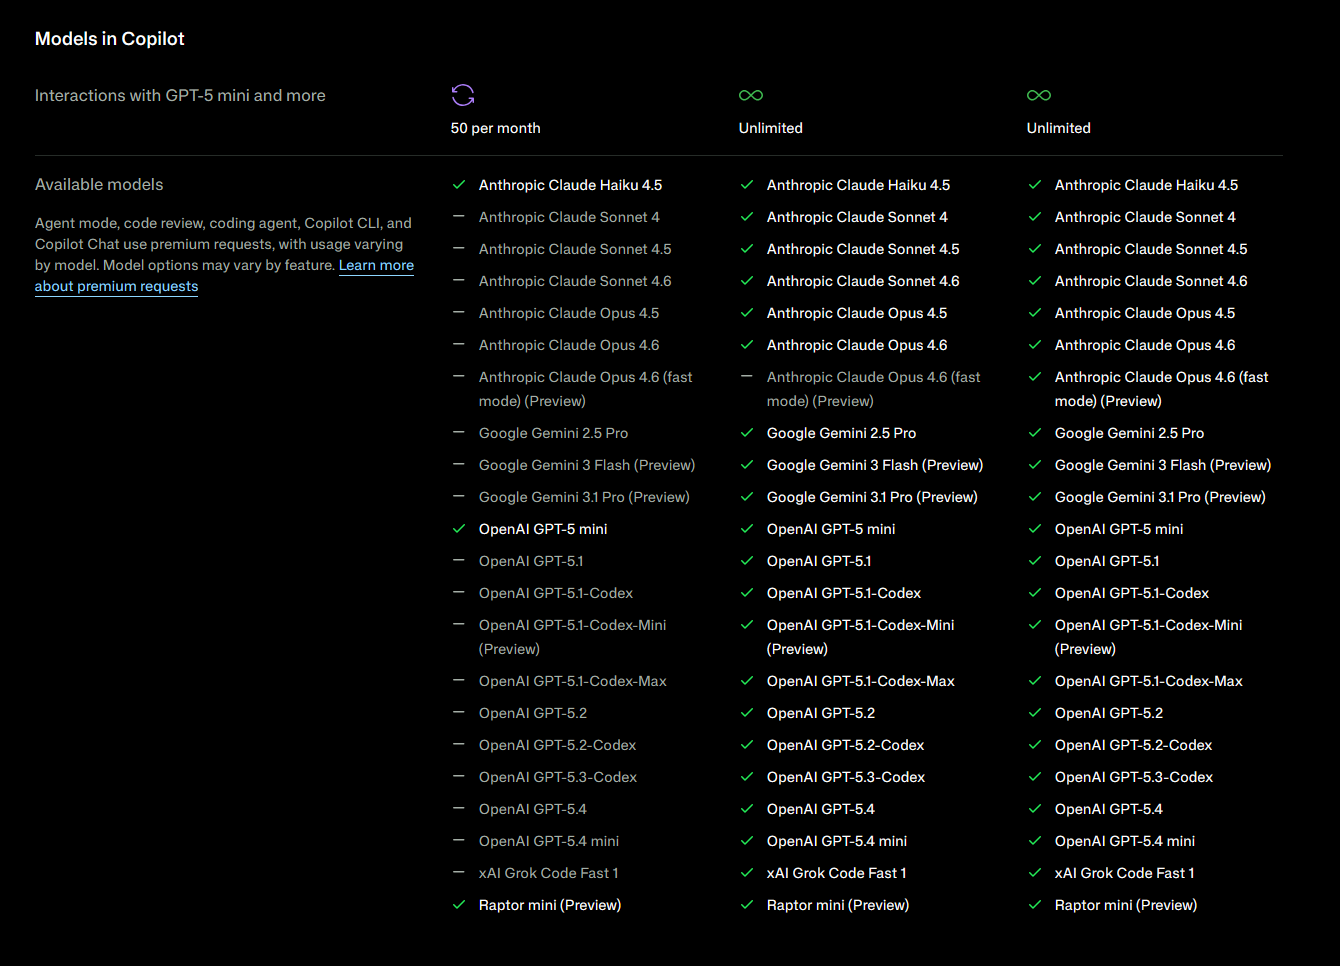Image resolution: width=1340 pixels, height=966 pixels.
Task: Click the dash icon beside grayed-out Gemini 3 Flash (Preview)
Action: coord(459,464)
